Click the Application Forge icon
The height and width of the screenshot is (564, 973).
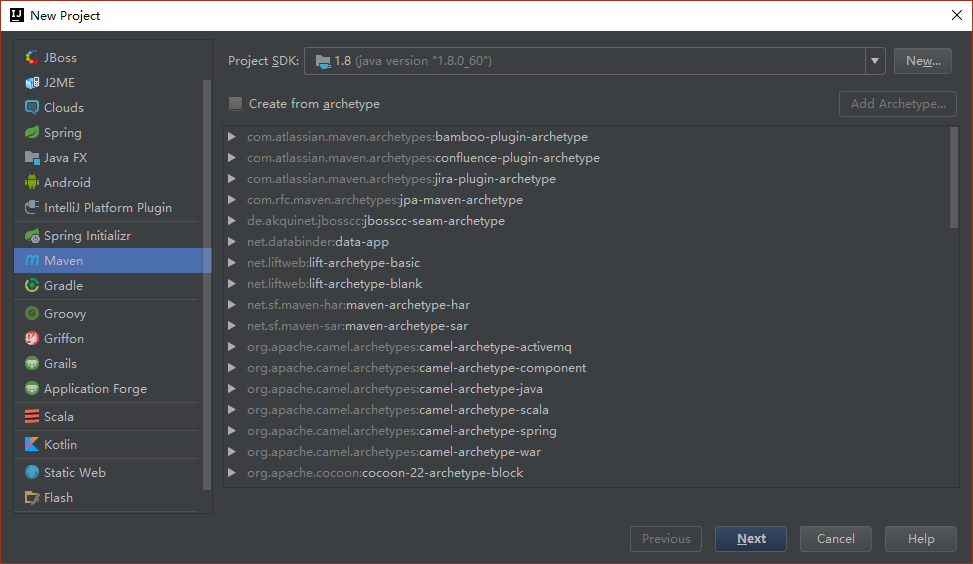[x=32, y=388]
